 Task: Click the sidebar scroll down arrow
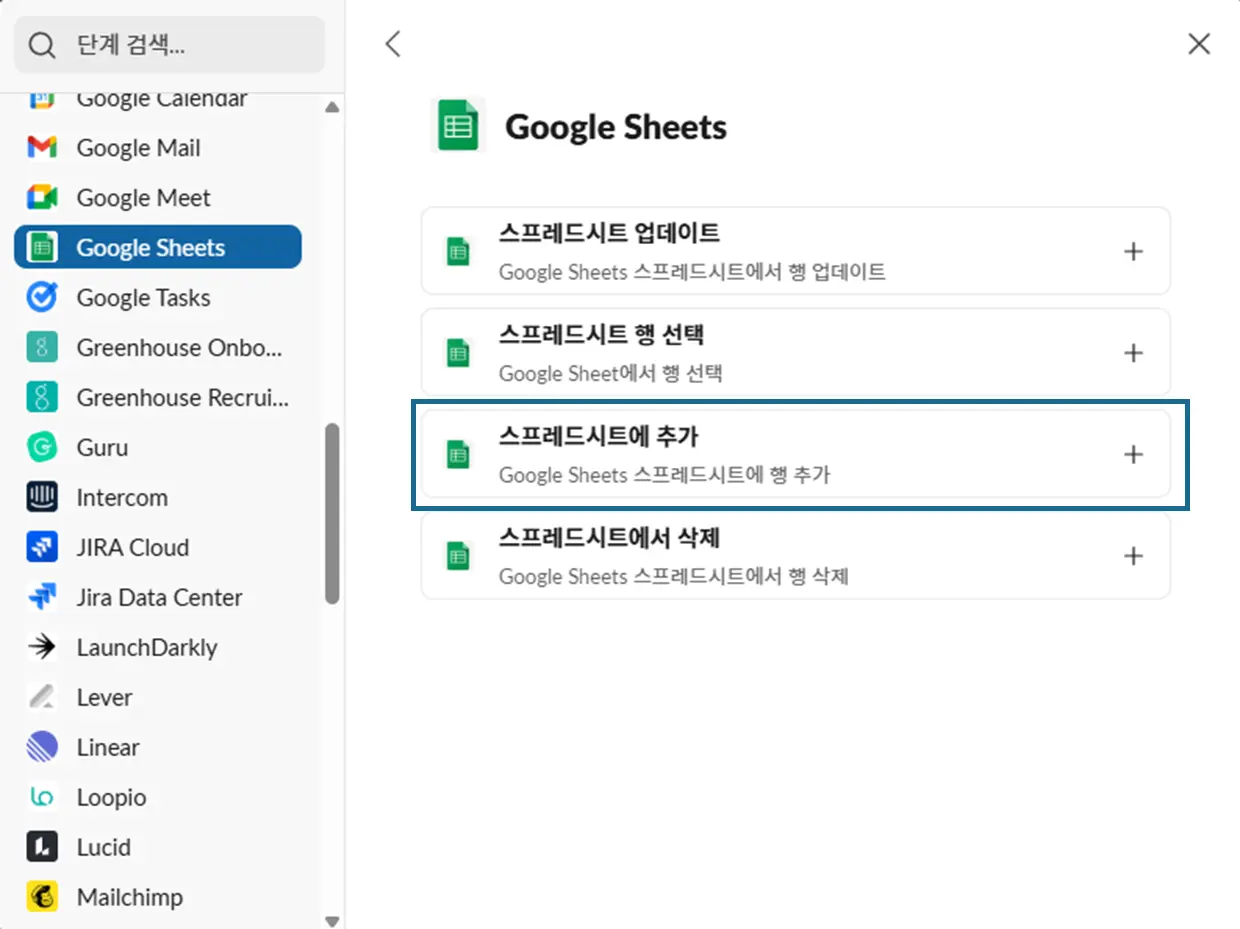pyautogui.click(x=332, y=921)
